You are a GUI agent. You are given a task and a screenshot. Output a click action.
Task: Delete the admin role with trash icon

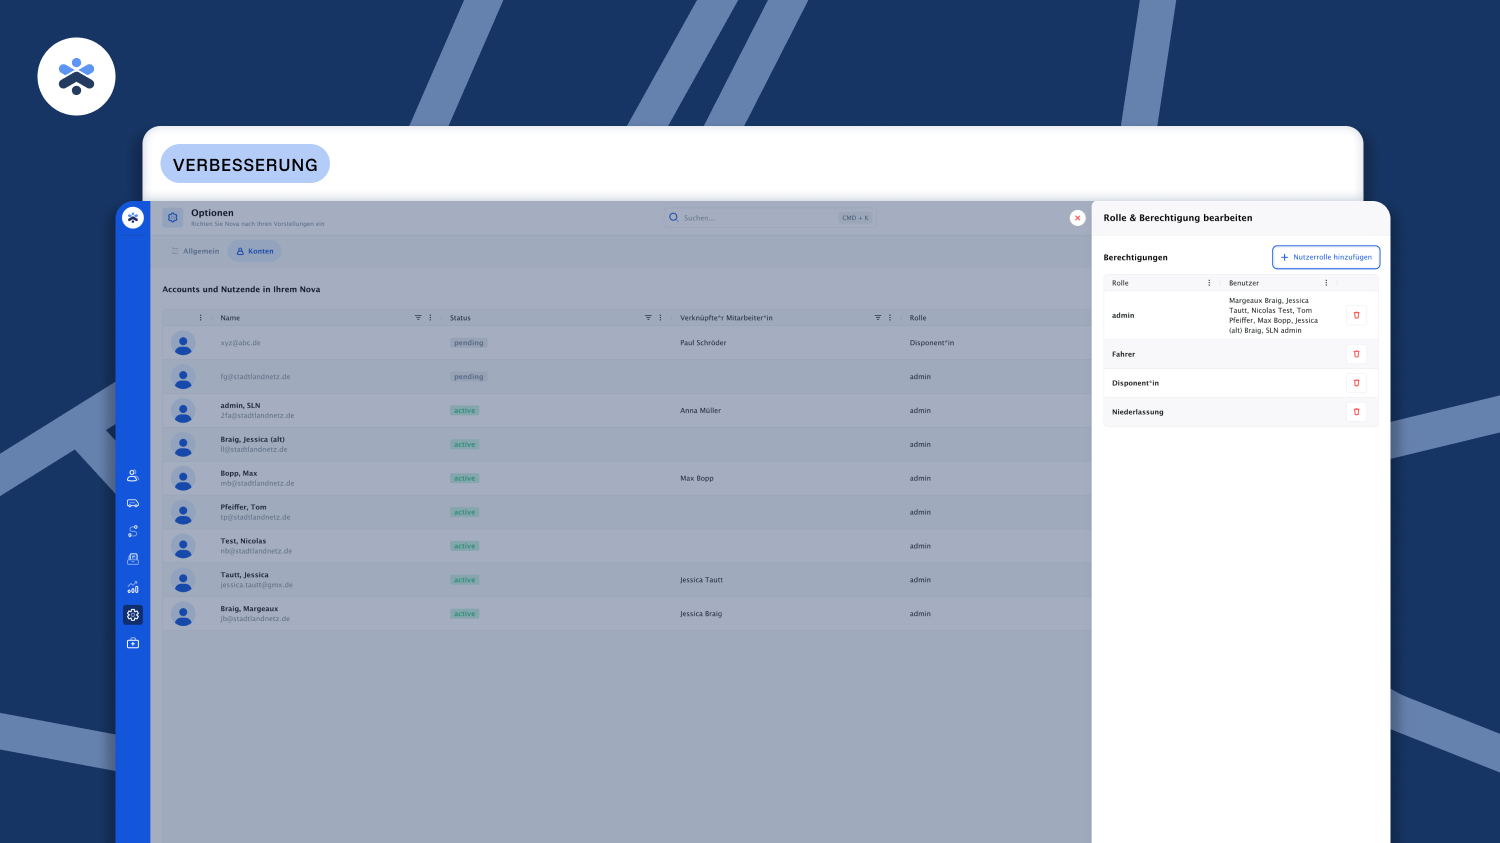[1356, 315]
